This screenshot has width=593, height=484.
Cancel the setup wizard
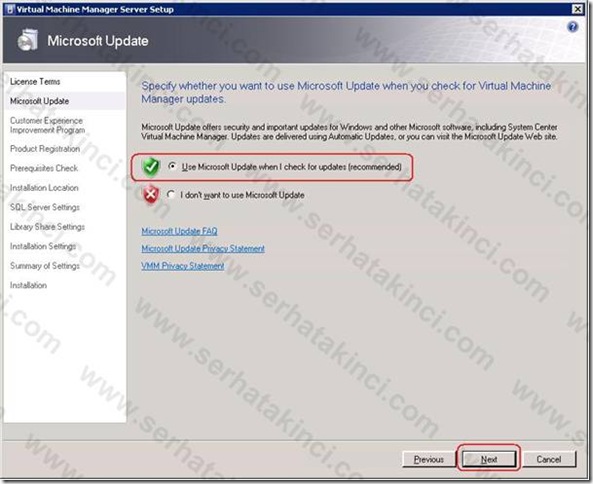(x=549, y=459)
